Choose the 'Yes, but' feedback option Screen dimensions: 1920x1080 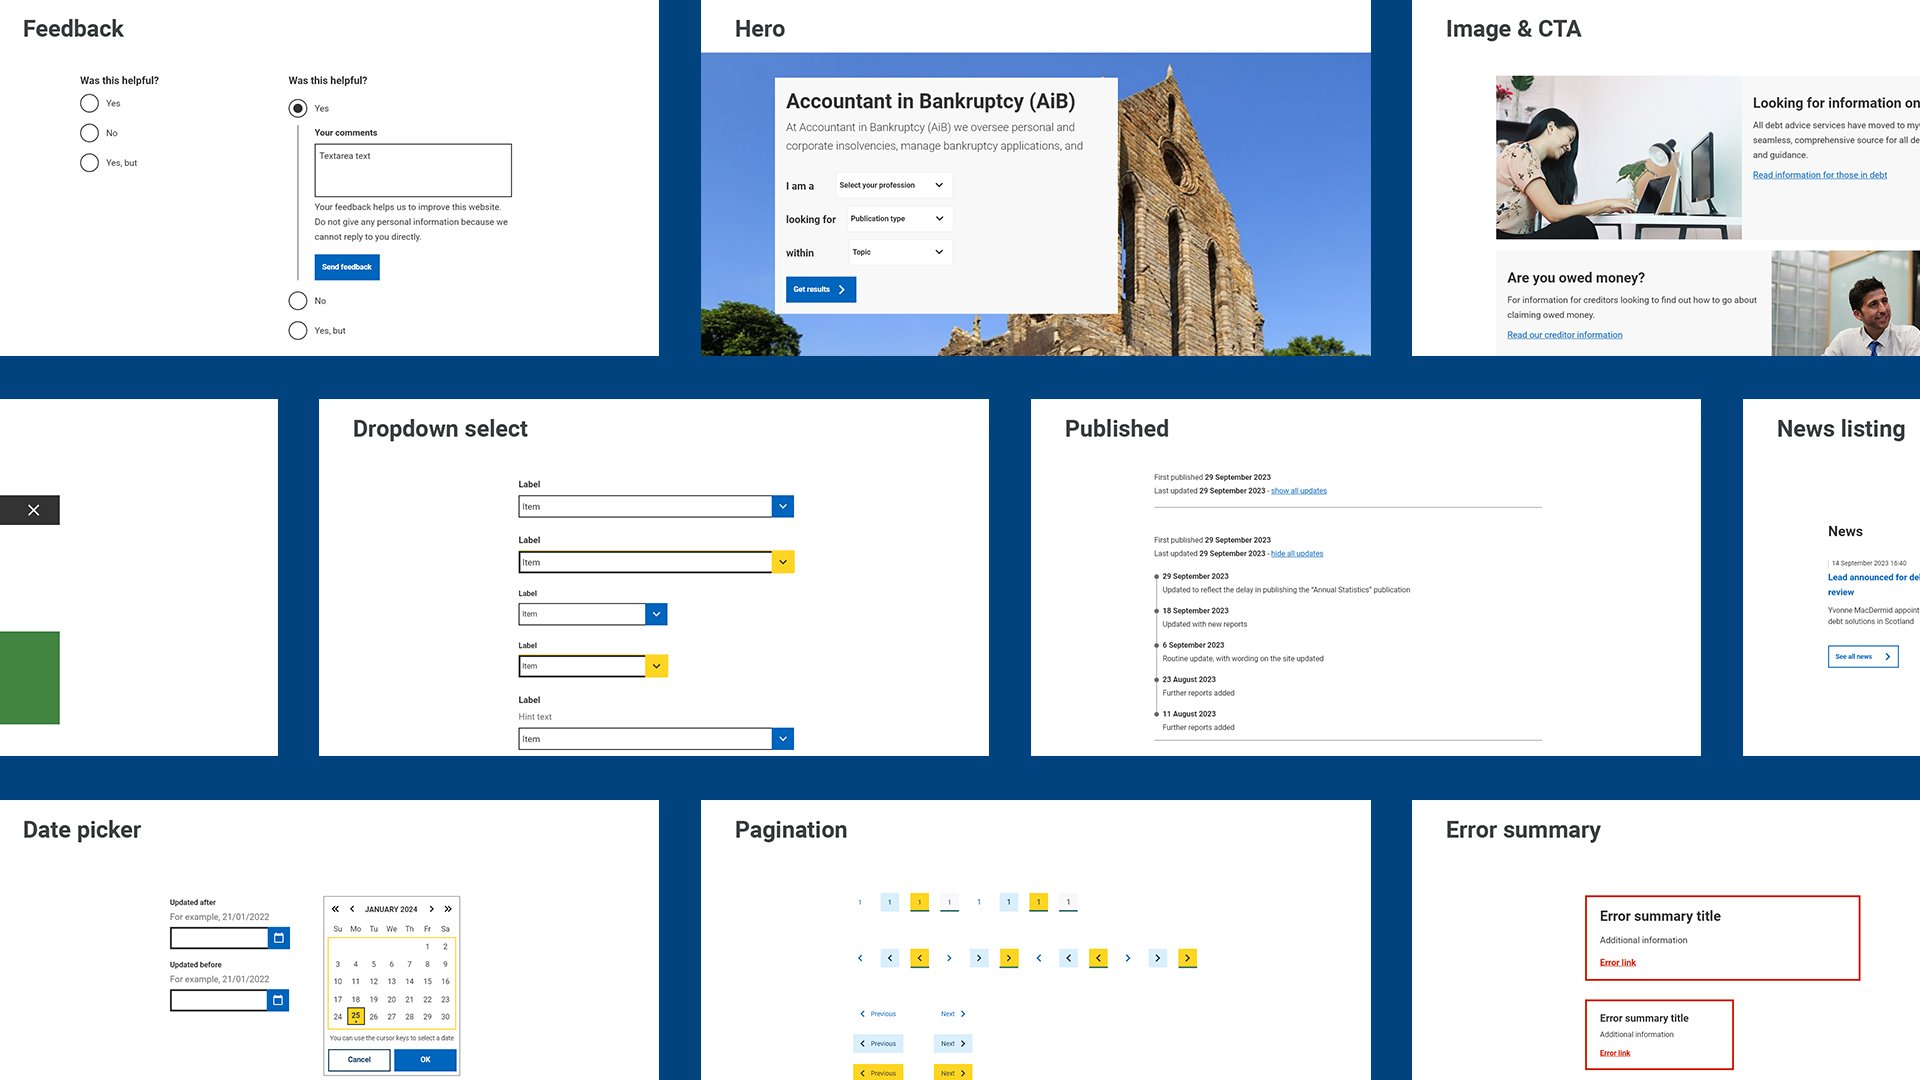pyautogui.click(x=89, y=162)
